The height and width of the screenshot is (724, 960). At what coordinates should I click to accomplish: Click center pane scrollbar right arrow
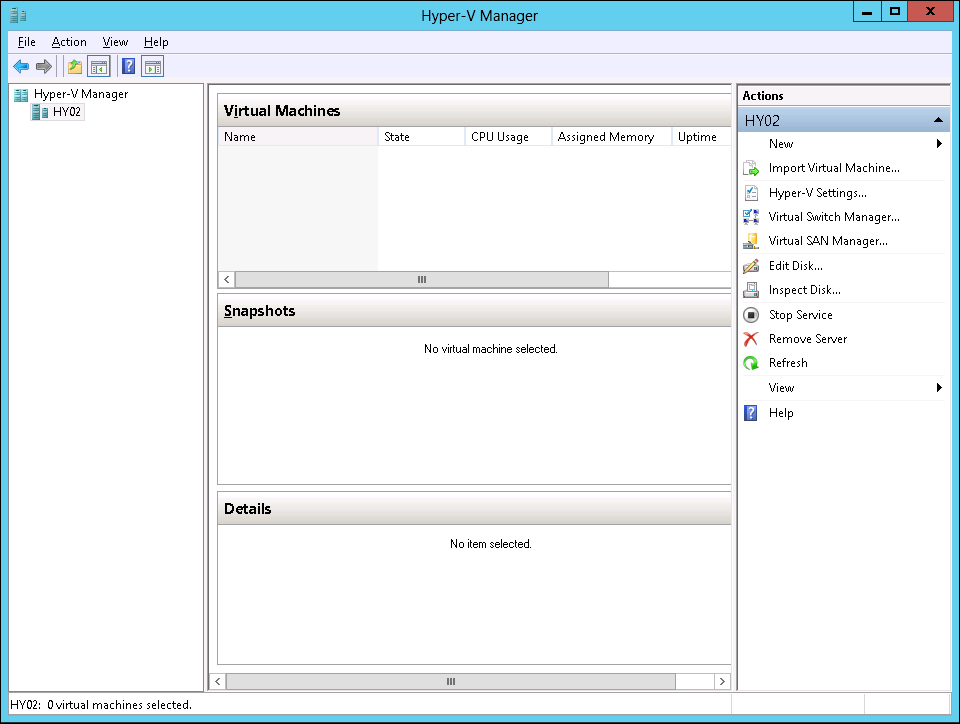coord(722,681)
